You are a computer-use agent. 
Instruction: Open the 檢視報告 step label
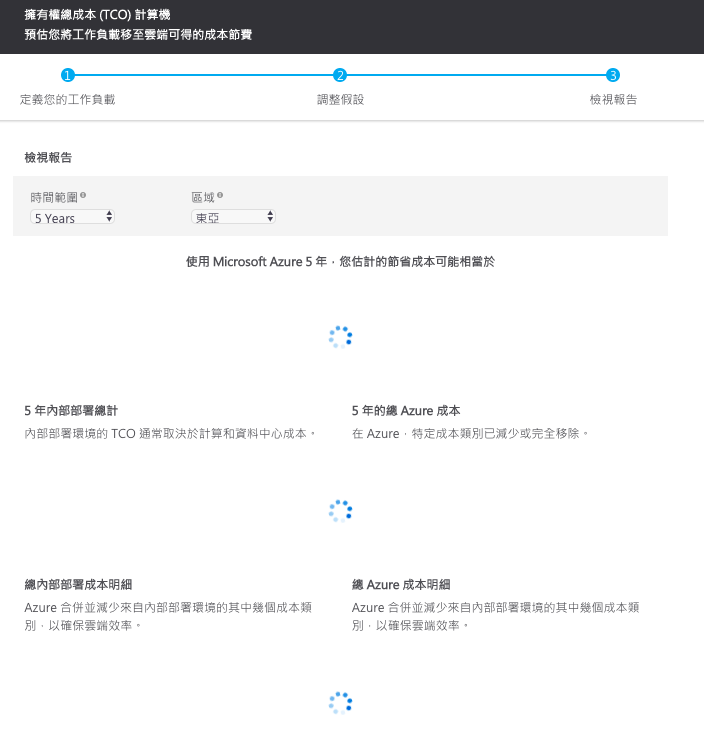click(x=613, y=99)
